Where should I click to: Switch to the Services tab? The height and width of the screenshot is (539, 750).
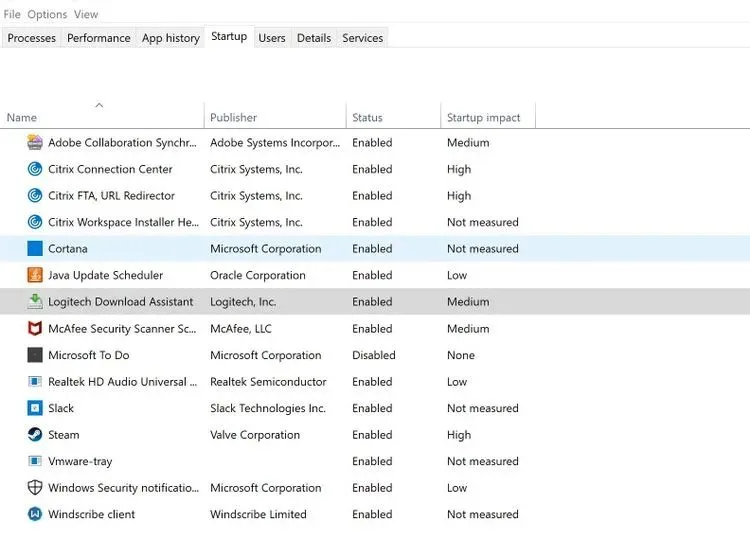[362, 38]
